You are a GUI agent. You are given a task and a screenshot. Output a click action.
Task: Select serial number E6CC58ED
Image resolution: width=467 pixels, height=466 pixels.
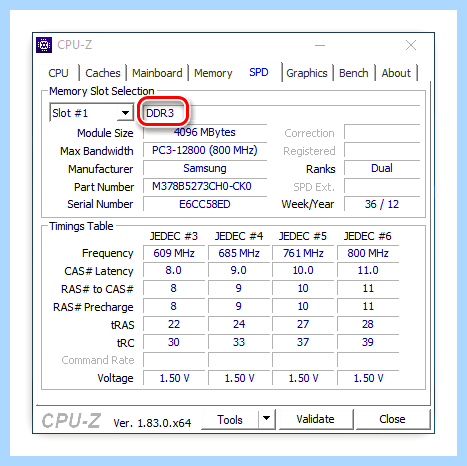205,204
